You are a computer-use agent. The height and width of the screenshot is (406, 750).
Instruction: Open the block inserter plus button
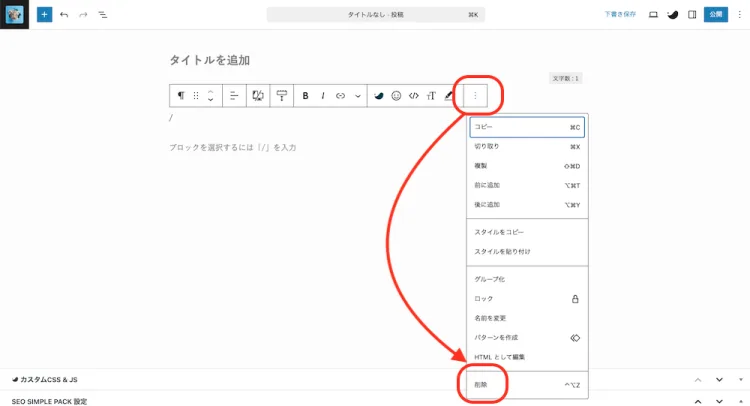[x=44, y=14]
